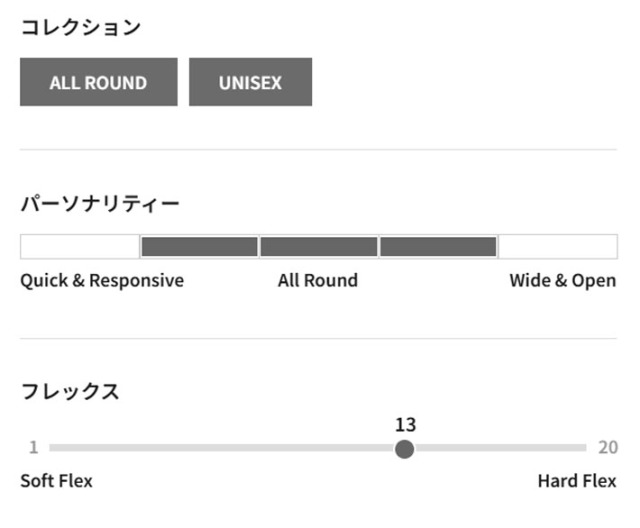Click the All Round label below personality bar
The height and width of the screenshot is (528, 640).
317,280
